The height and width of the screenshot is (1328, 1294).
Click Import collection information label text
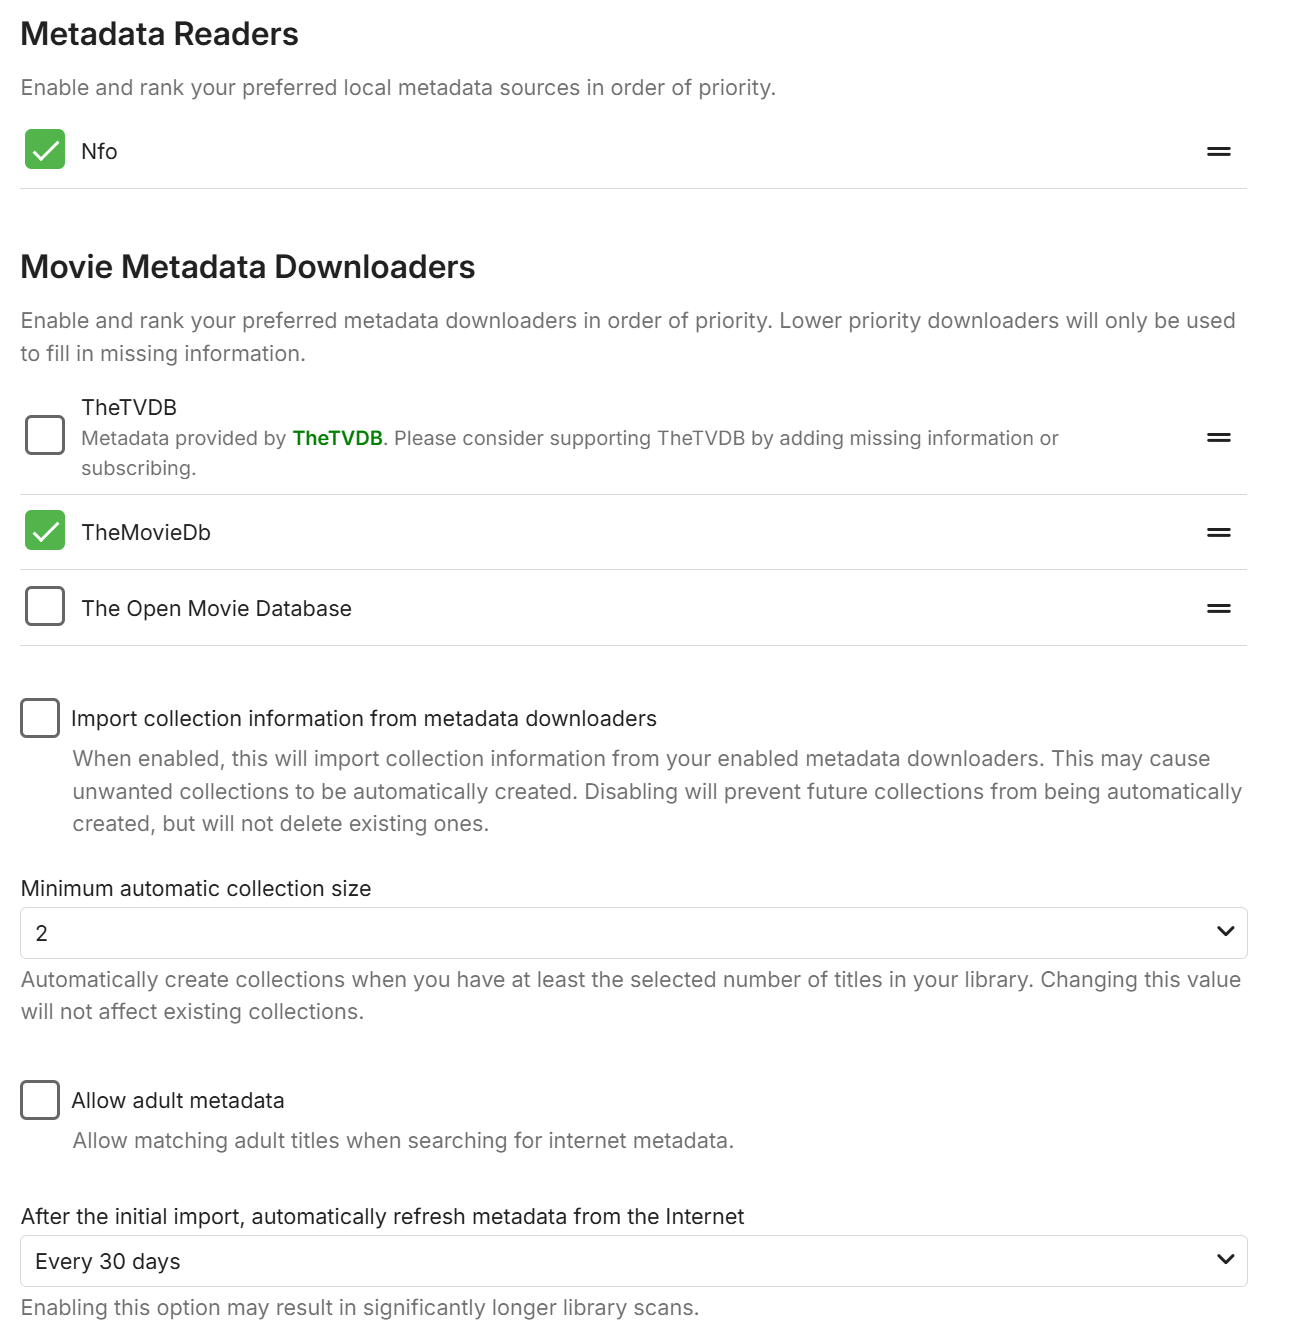pyautogui.click(x=363, y=719)
